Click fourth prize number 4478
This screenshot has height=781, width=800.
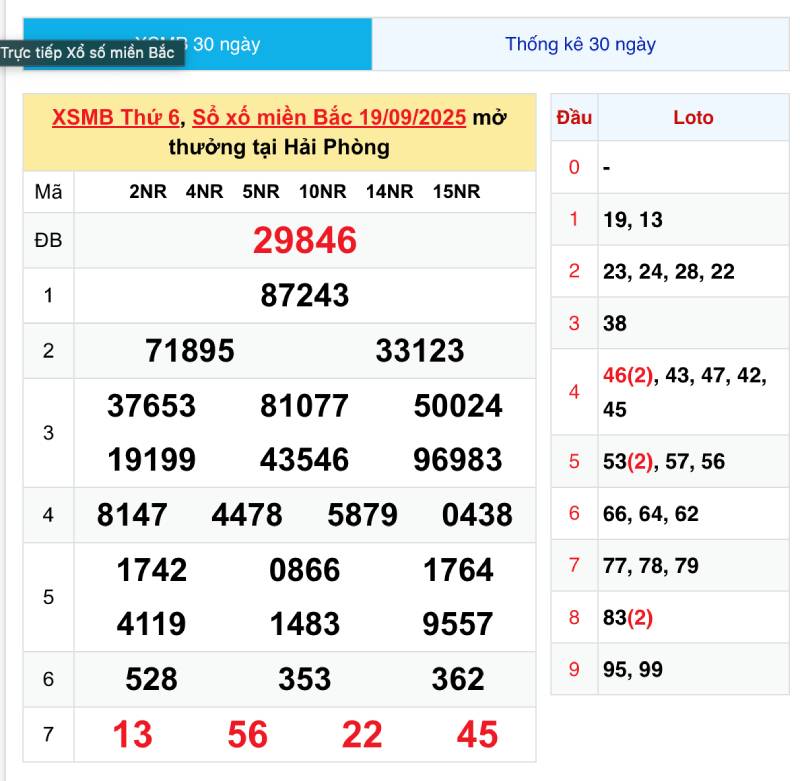tap(247, 515)
